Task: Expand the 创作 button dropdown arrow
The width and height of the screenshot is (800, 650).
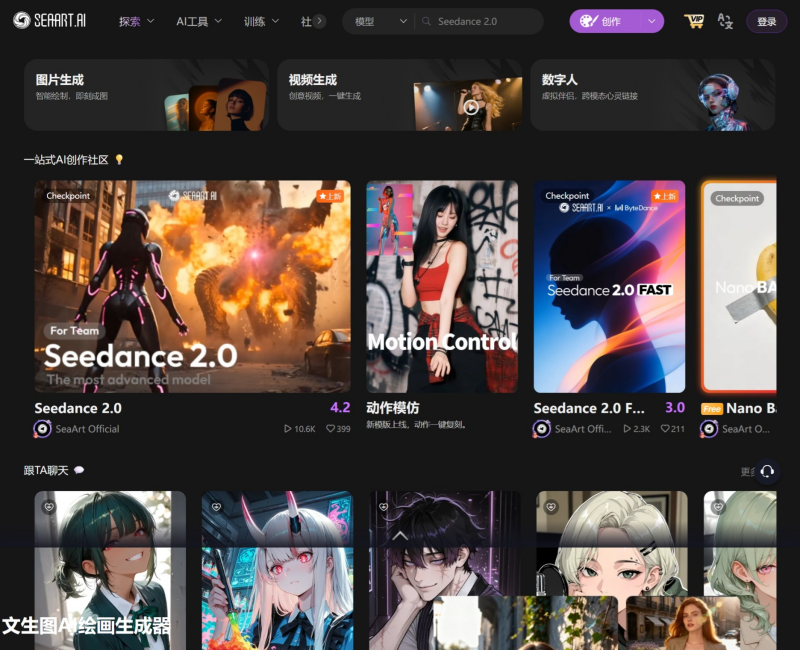Action: point(652,21)
